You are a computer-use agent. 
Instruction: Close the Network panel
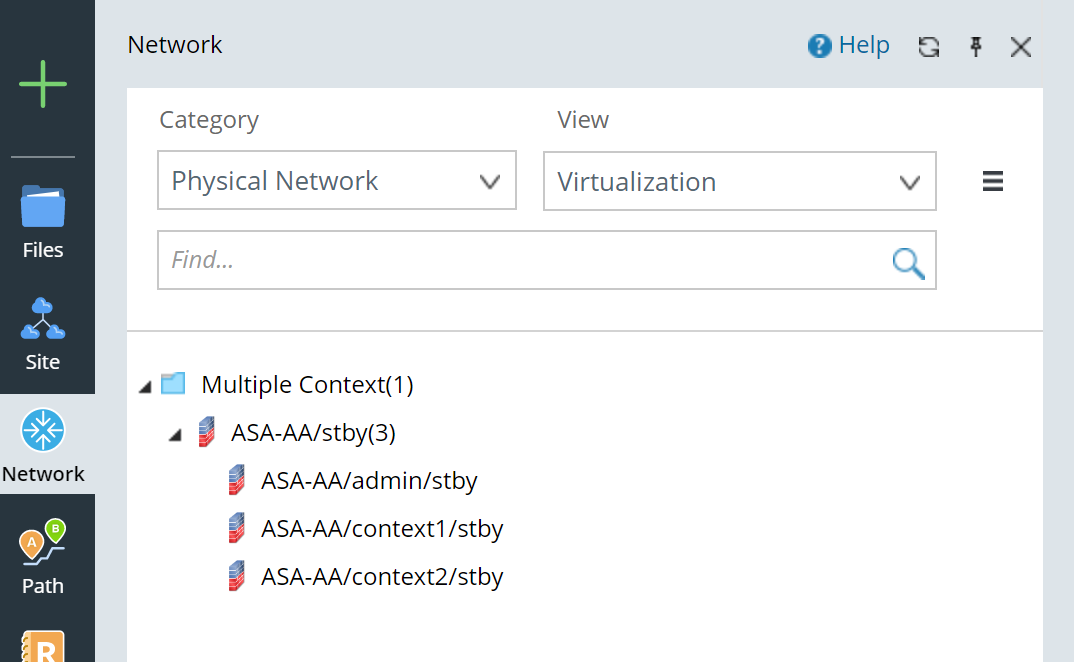point(1020,46)
